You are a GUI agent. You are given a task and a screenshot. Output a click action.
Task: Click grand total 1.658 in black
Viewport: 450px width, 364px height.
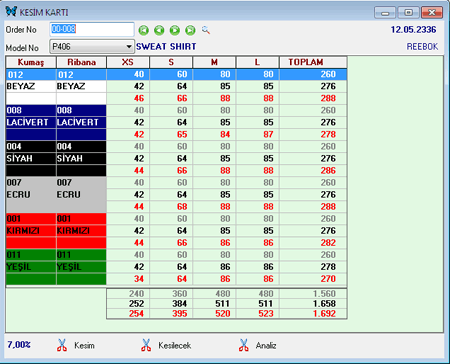coord(324,304)
